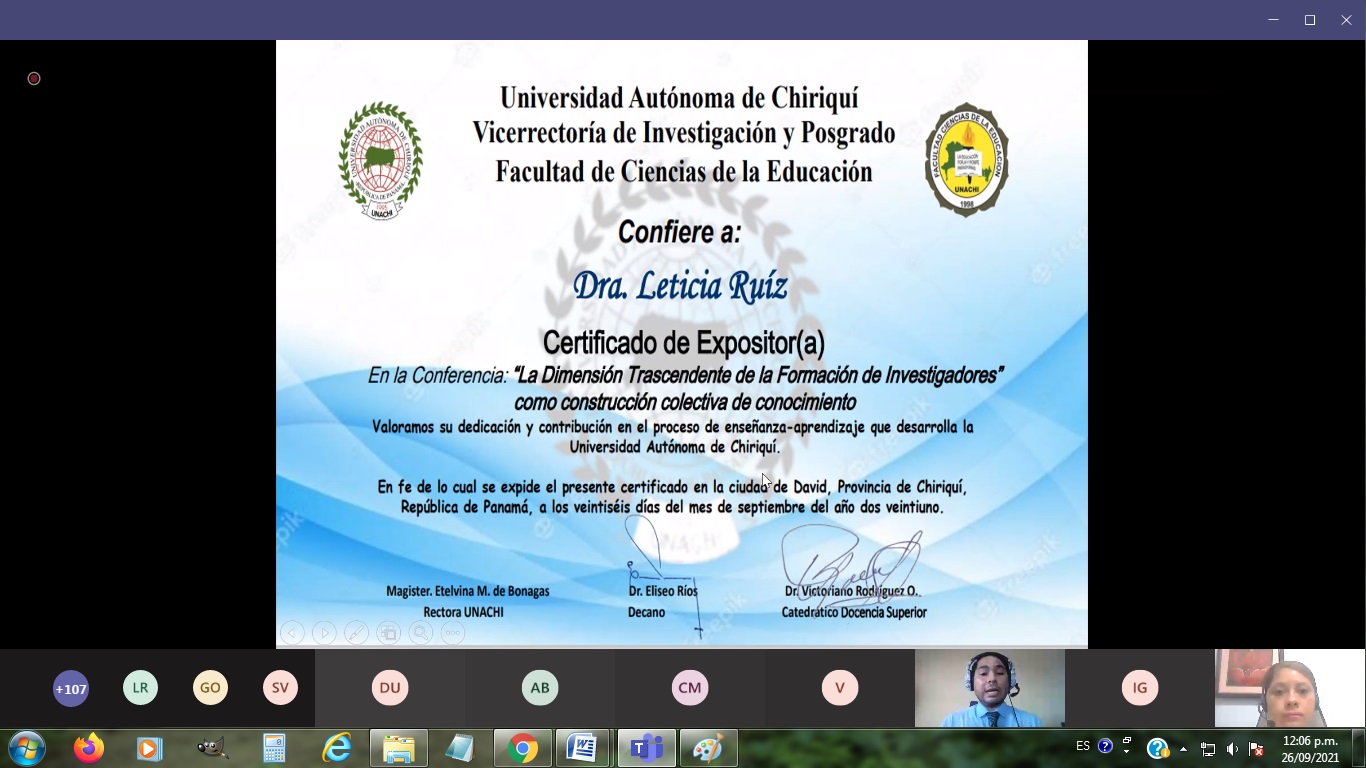
Task: Open the volume speaker tray icon
Action: [1232, 749]
